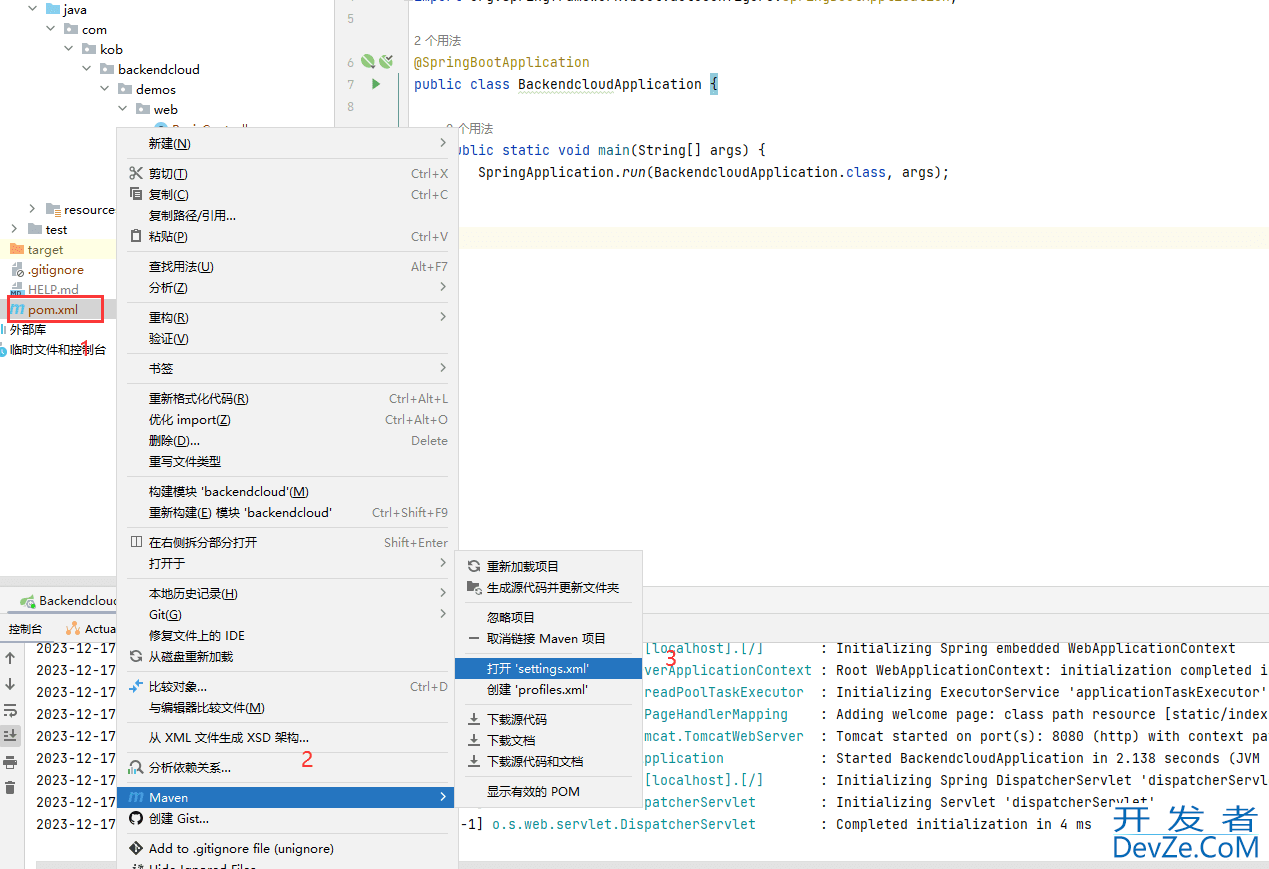Choose 复制路径/引用...

[x=288, y=215]
